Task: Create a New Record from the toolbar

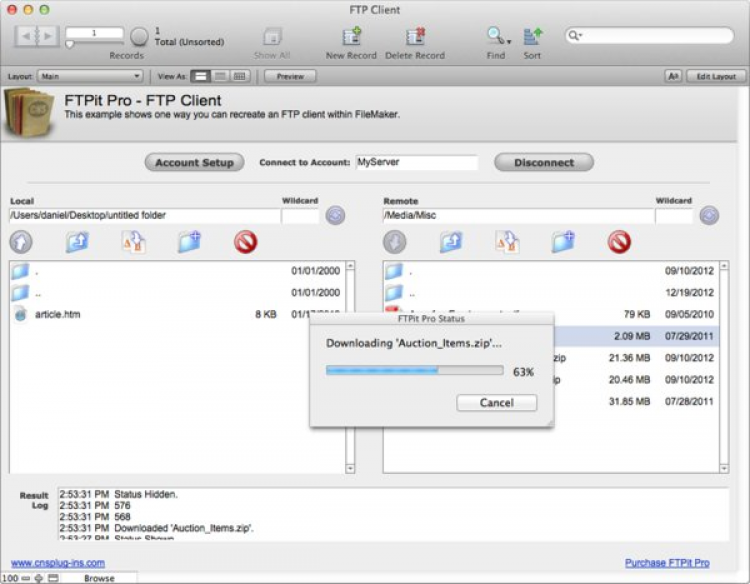Action: click(x=352, y=36)
